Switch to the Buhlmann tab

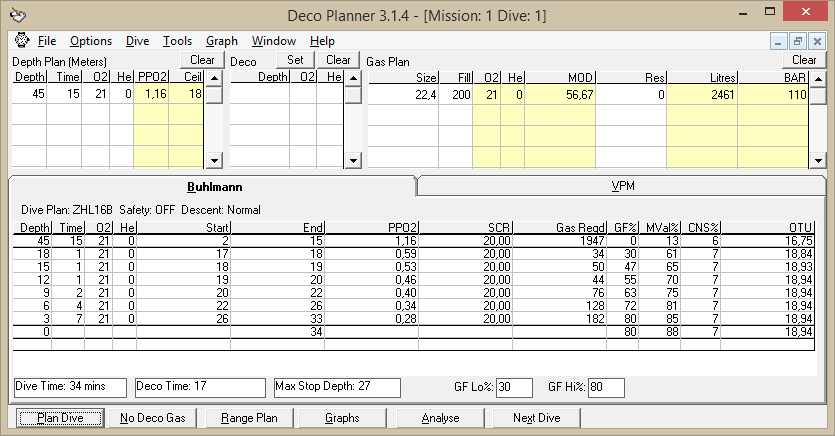coord(215,187)
